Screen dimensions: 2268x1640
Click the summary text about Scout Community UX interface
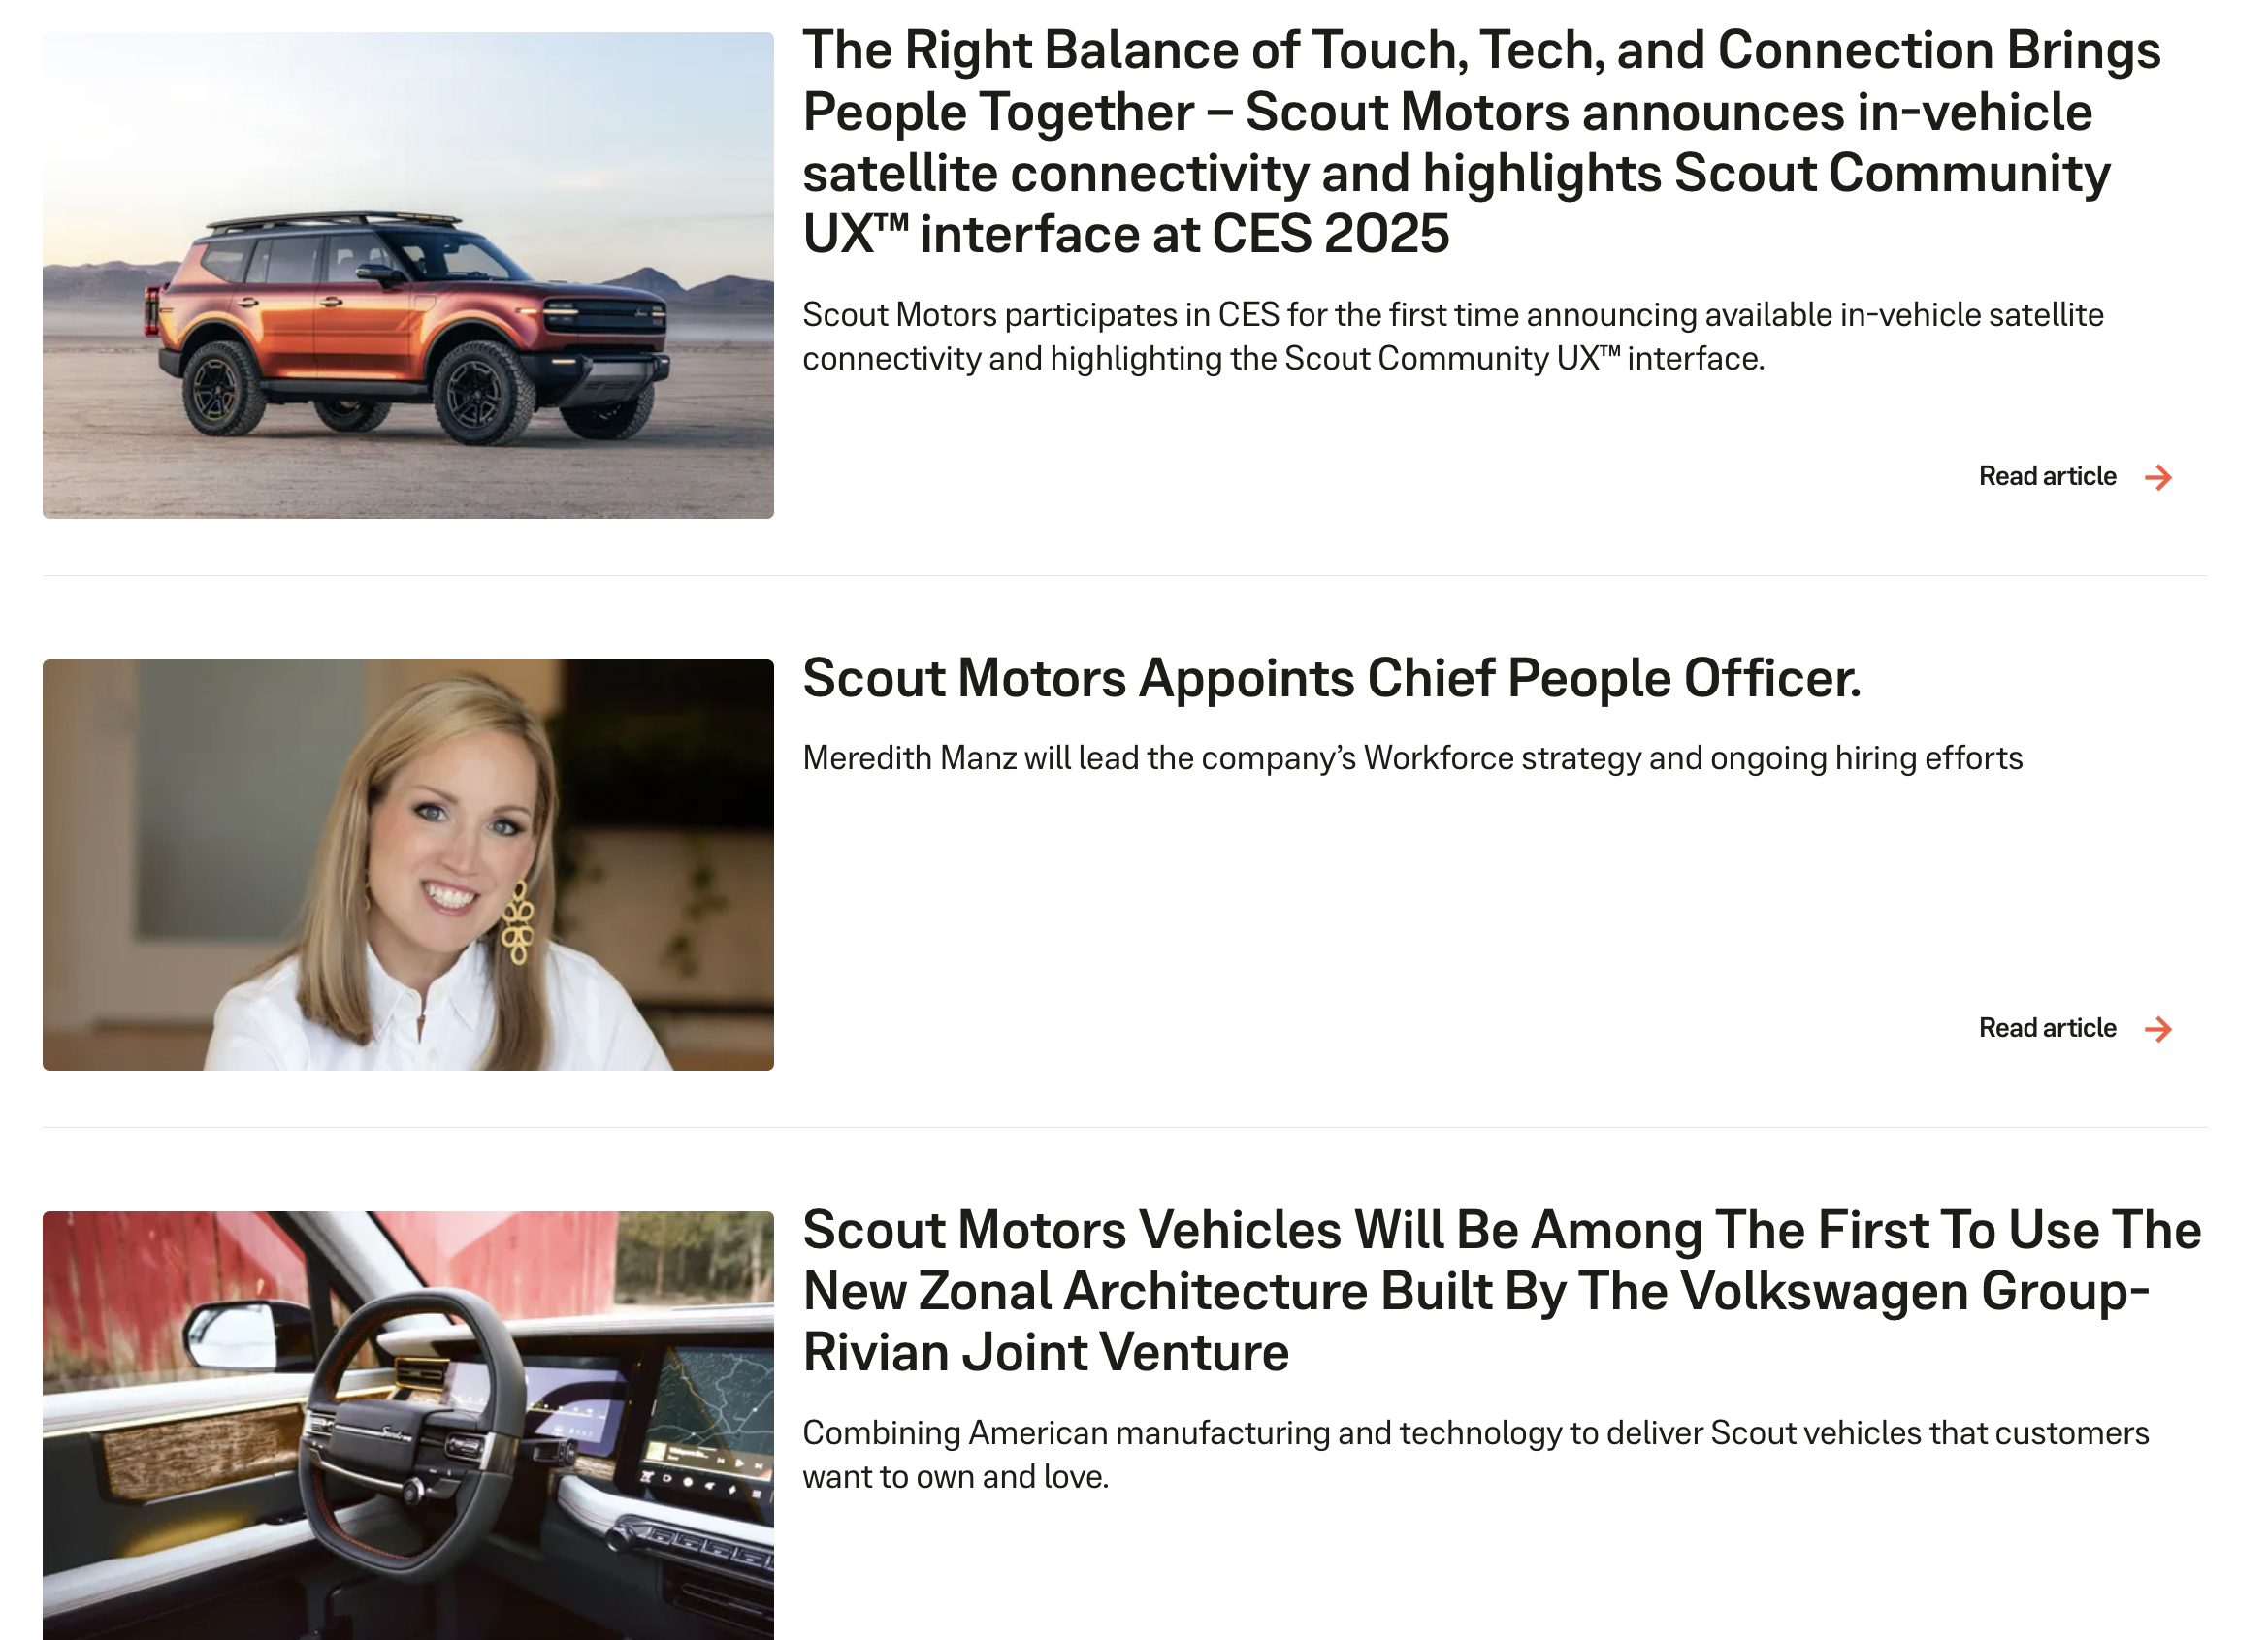click(1453, 337)
